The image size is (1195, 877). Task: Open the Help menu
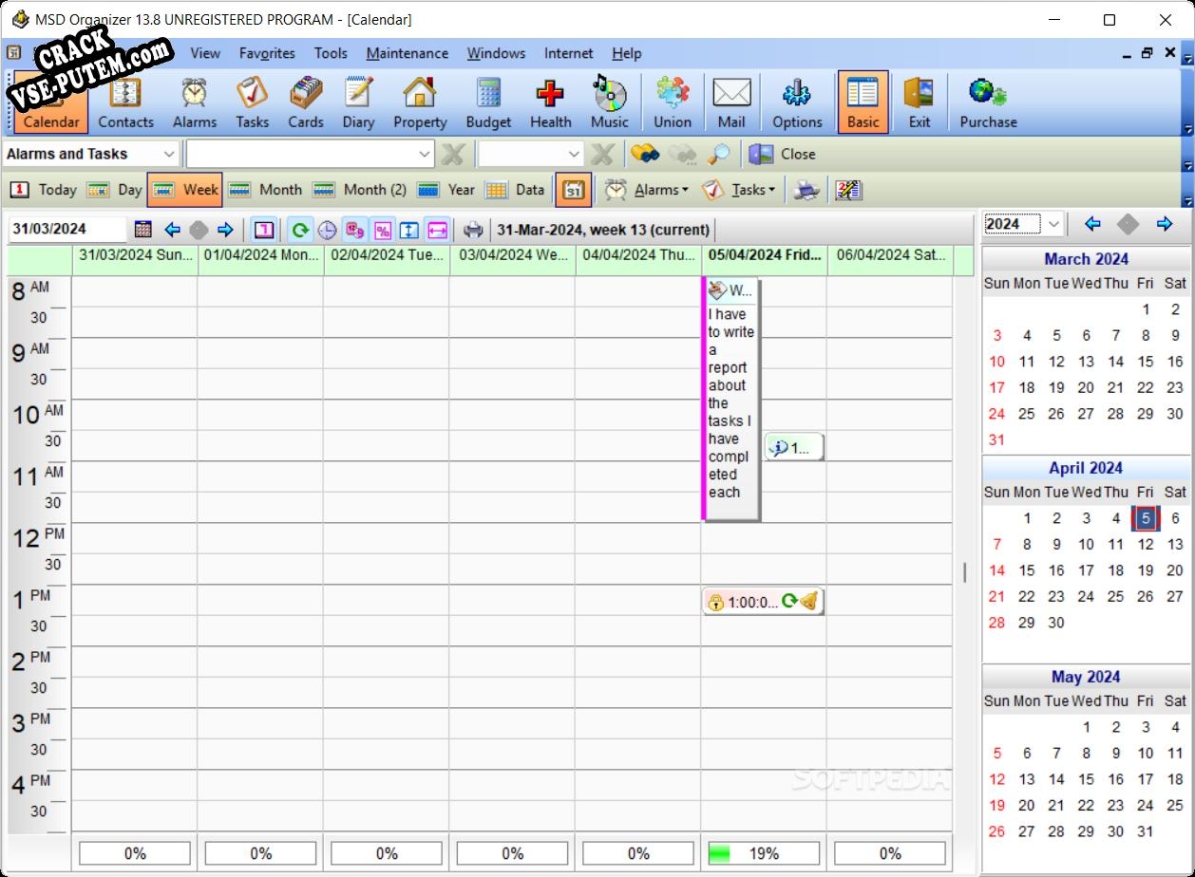pos(626,53)
